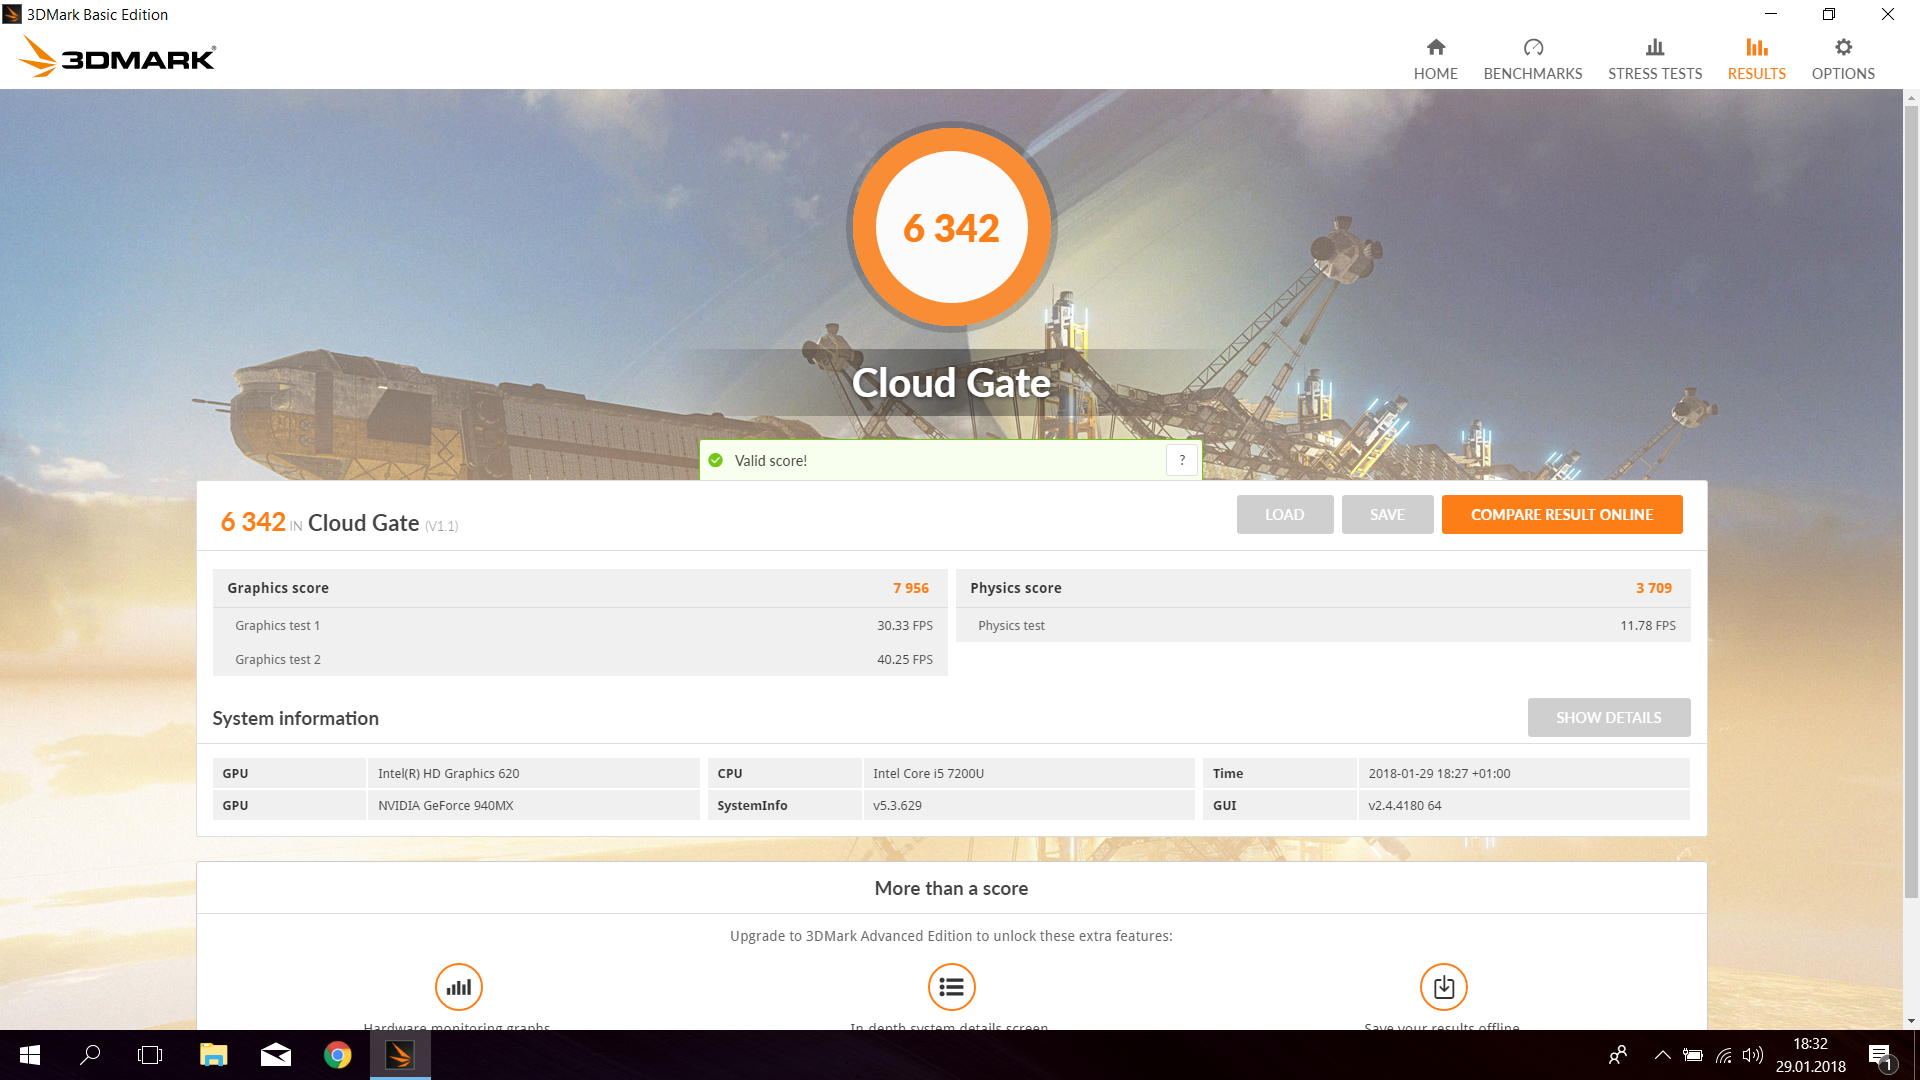
Task: Launch Google Chrome from taskbar
Action: (337, 1055)
